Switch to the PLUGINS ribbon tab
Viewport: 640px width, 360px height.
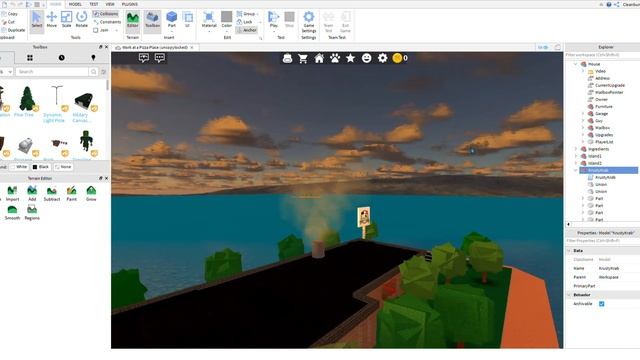(130, 4)
